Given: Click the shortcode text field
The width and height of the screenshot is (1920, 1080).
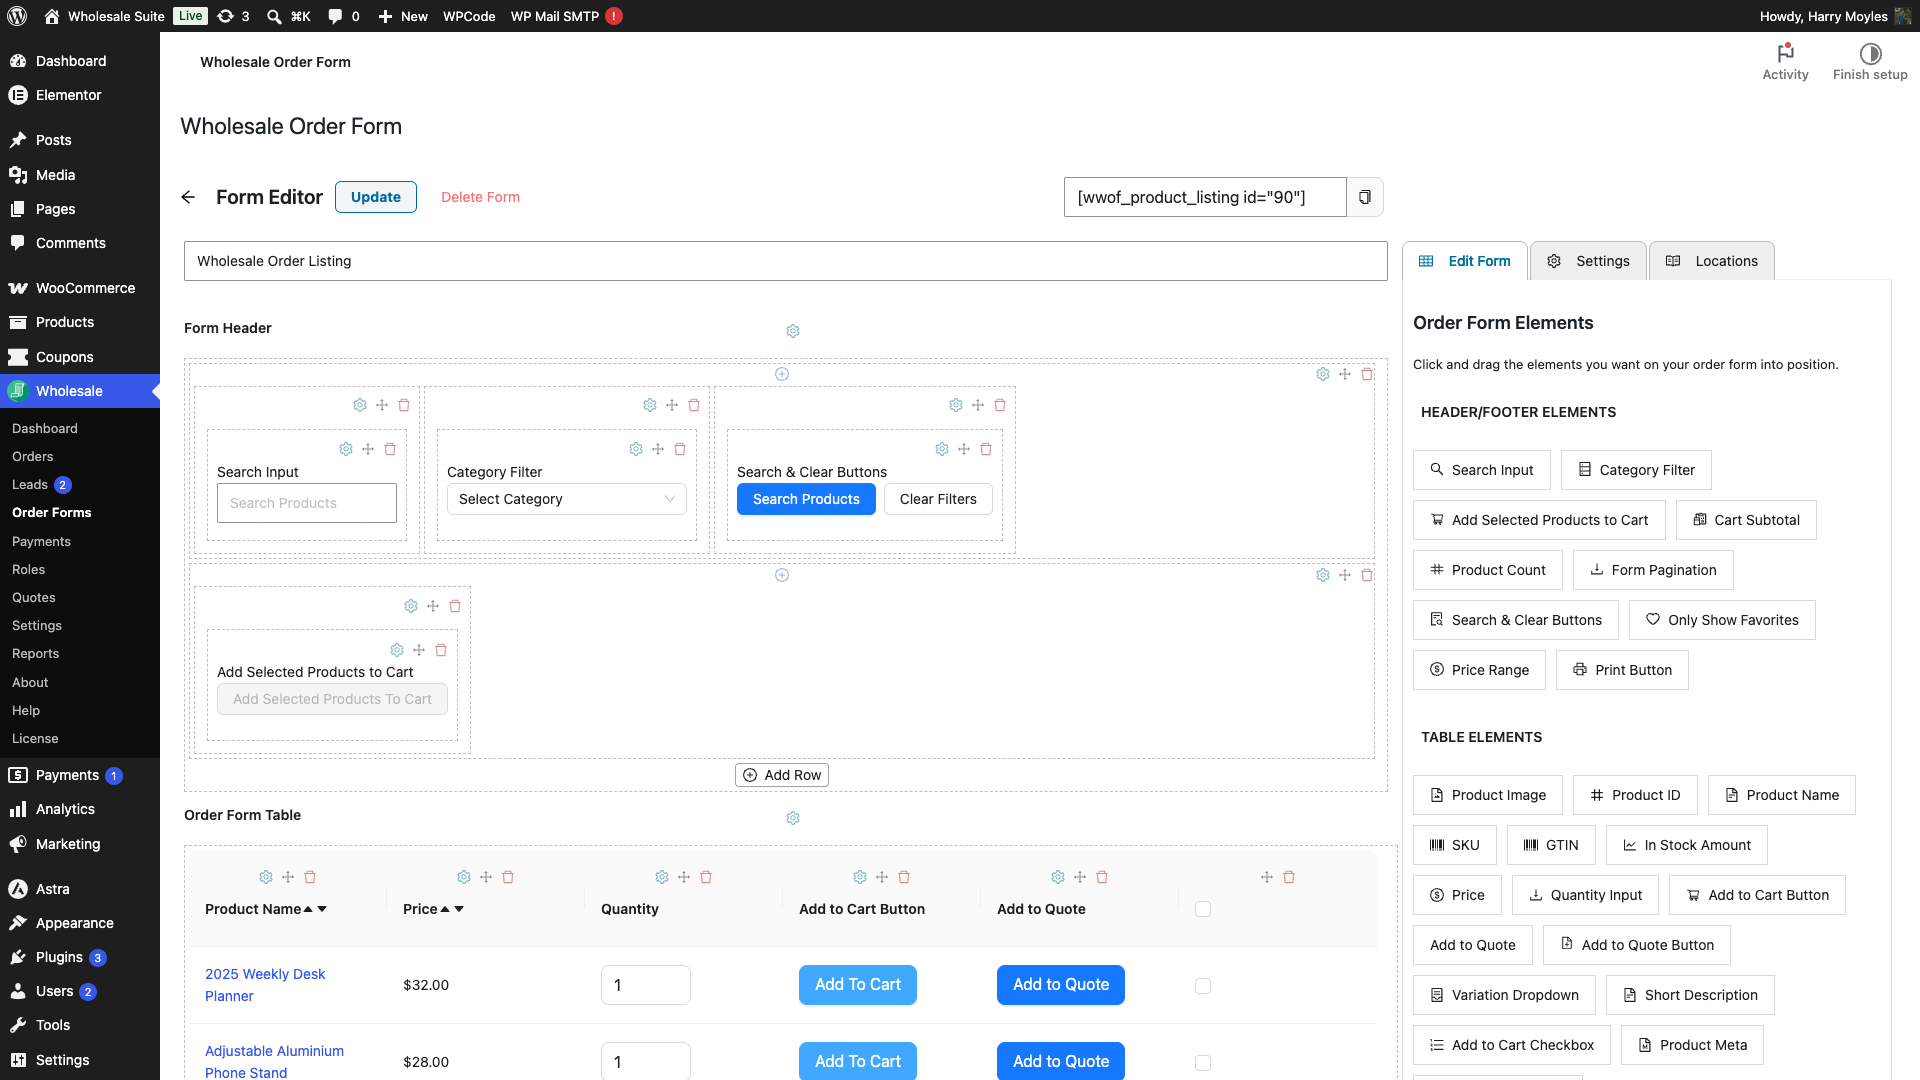Looking at the screenshot, I should point(1205,197).
